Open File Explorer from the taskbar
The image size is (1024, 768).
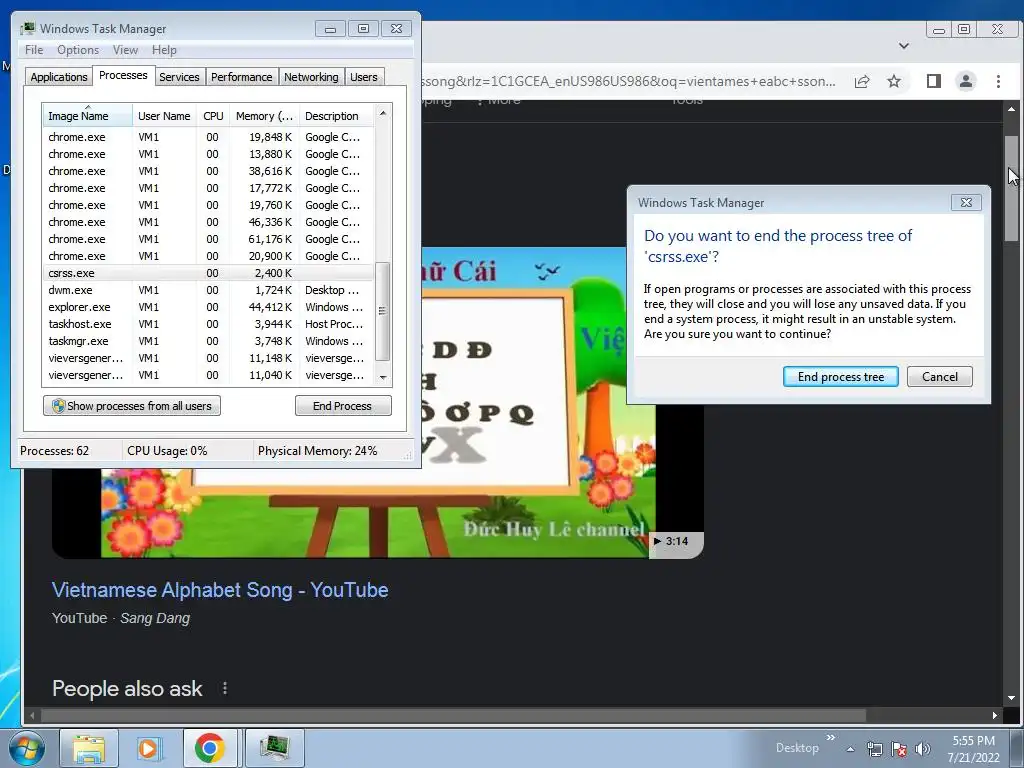click(x=89, y=748)
